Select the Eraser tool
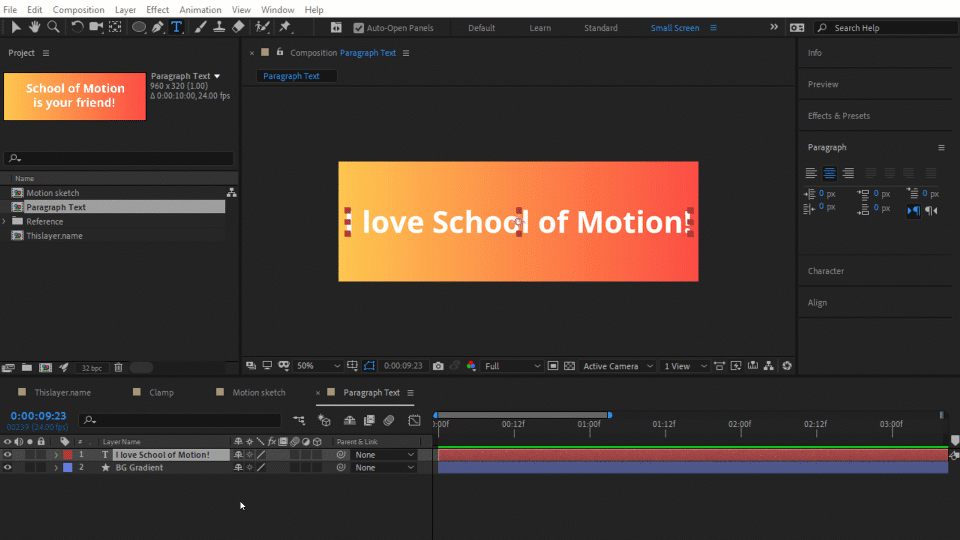Screen dimensions: 960x540 238,27
